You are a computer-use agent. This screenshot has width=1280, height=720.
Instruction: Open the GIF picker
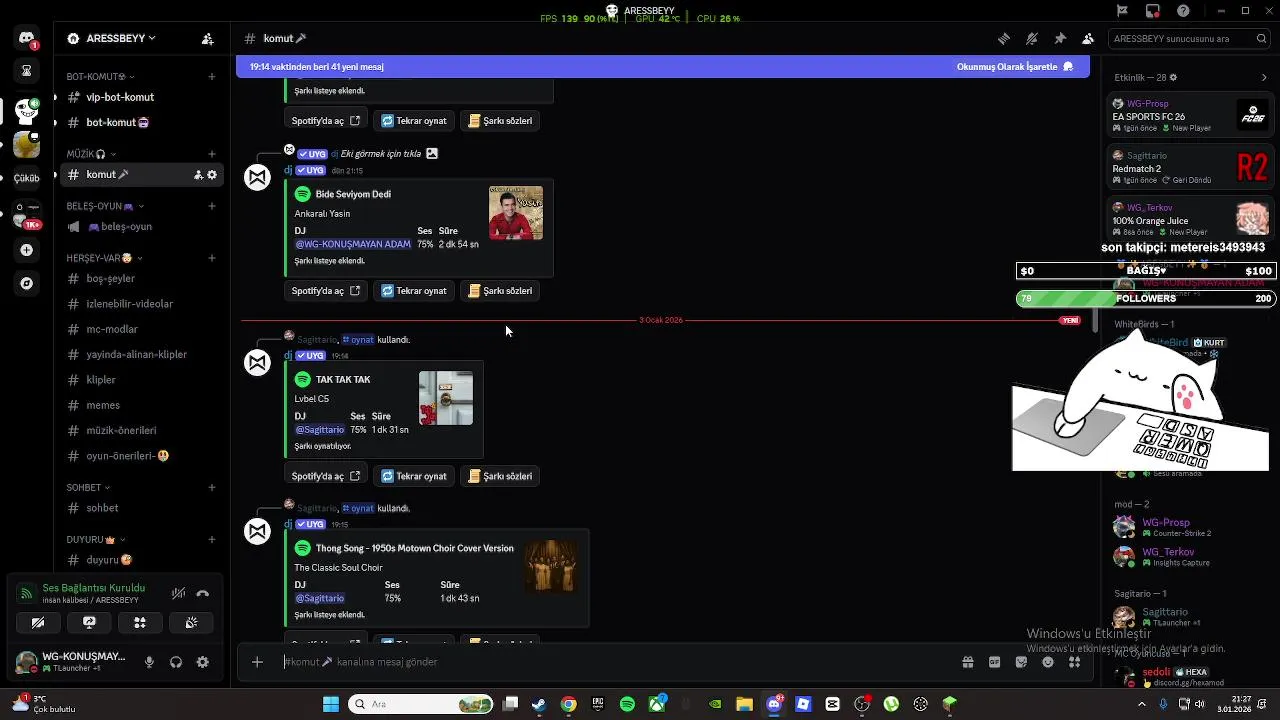995,662
